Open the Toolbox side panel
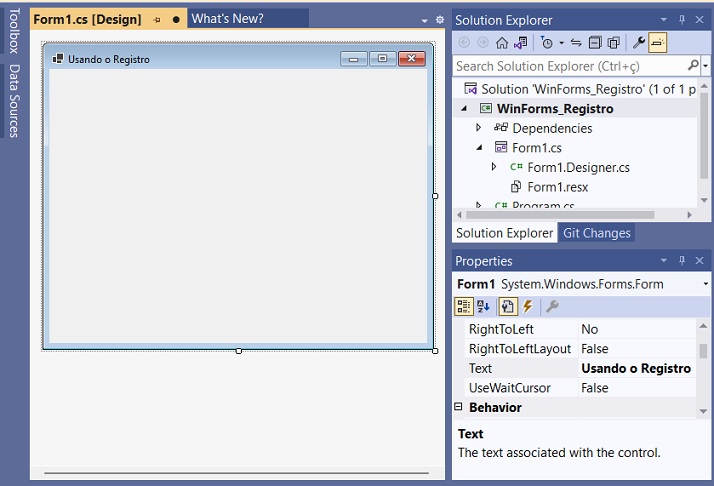Viewport: 714px width, 486px height. pos(14,32)
